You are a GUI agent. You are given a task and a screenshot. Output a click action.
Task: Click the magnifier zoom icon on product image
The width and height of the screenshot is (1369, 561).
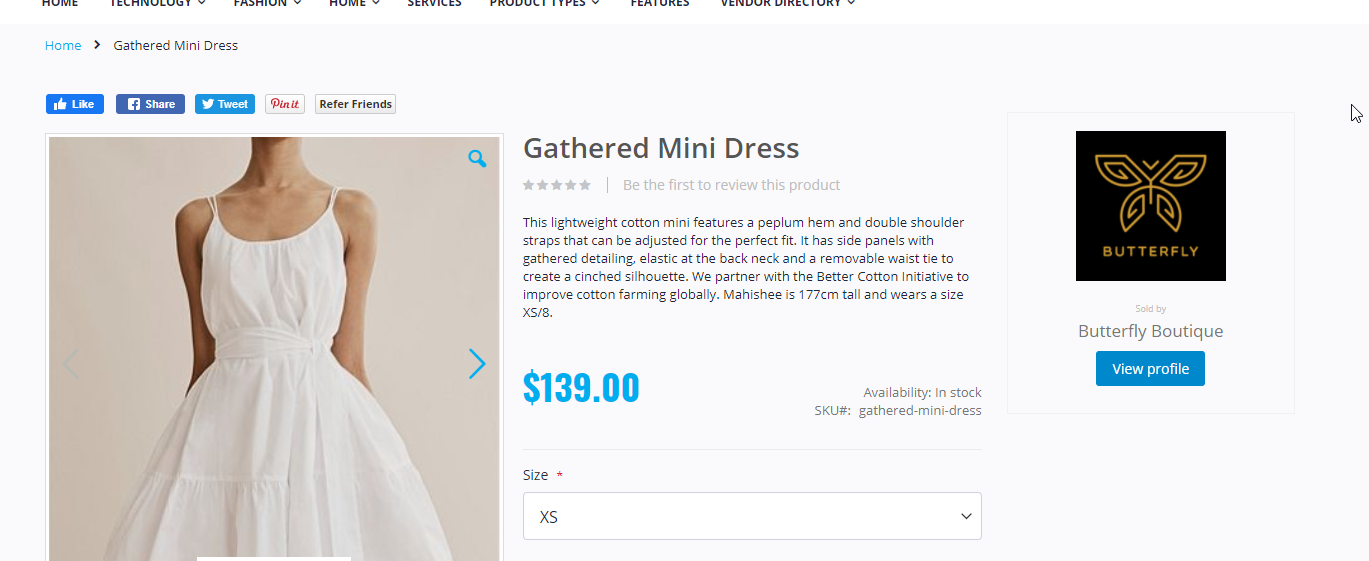pos(477,158)
